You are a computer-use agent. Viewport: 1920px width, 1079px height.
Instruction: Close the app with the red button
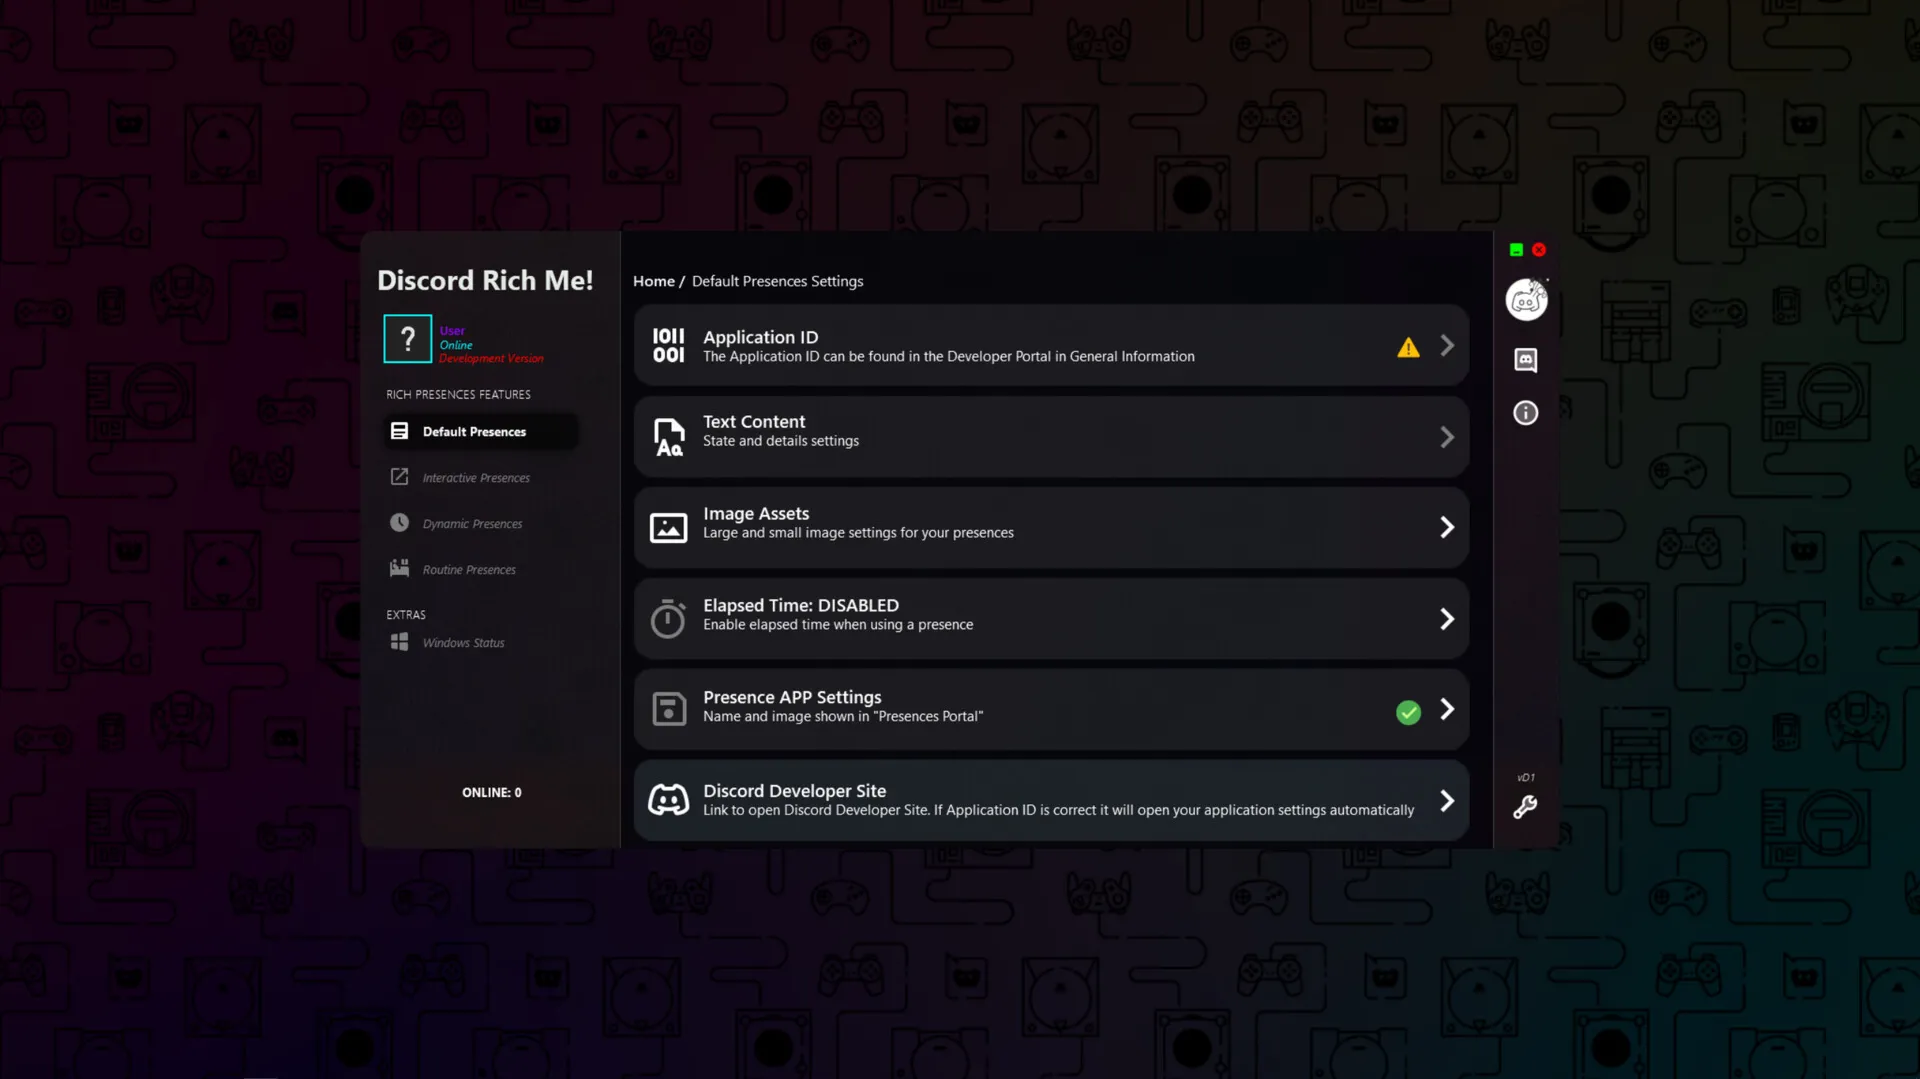pos(1539,250)
